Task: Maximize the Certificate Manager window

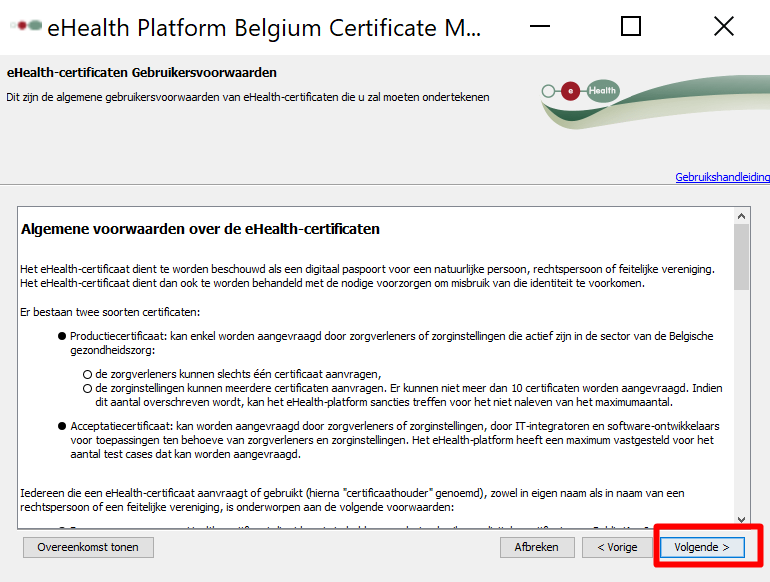Action: coord(631,26)
